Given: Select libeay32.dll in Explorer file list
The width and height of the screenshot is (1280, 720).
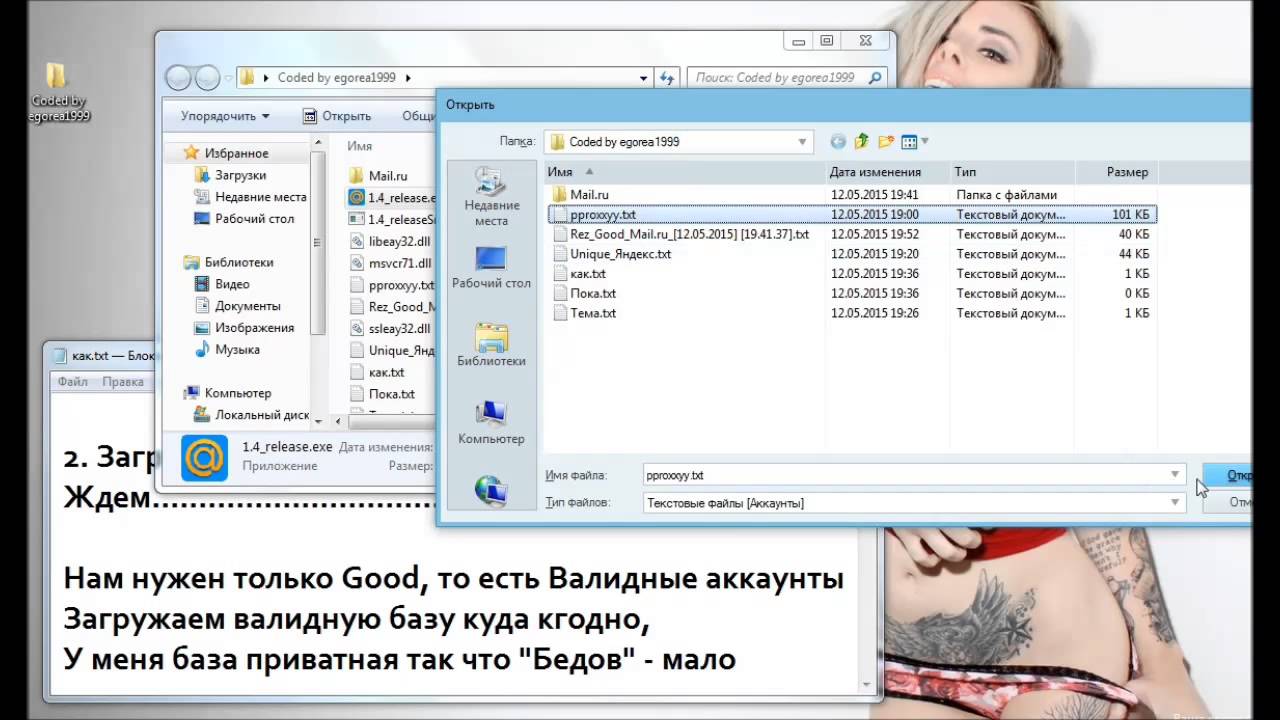Looking at the screenshot, I should (x=391, y=241).
